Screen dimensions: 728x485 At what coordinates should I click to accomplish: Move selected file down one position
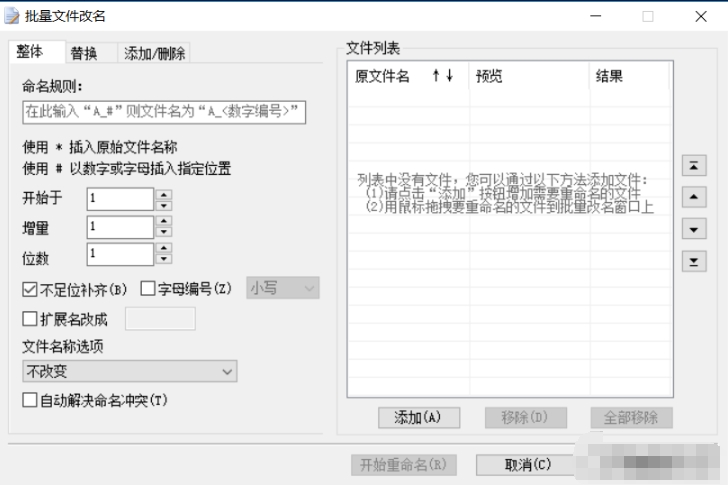pos(694,229)
